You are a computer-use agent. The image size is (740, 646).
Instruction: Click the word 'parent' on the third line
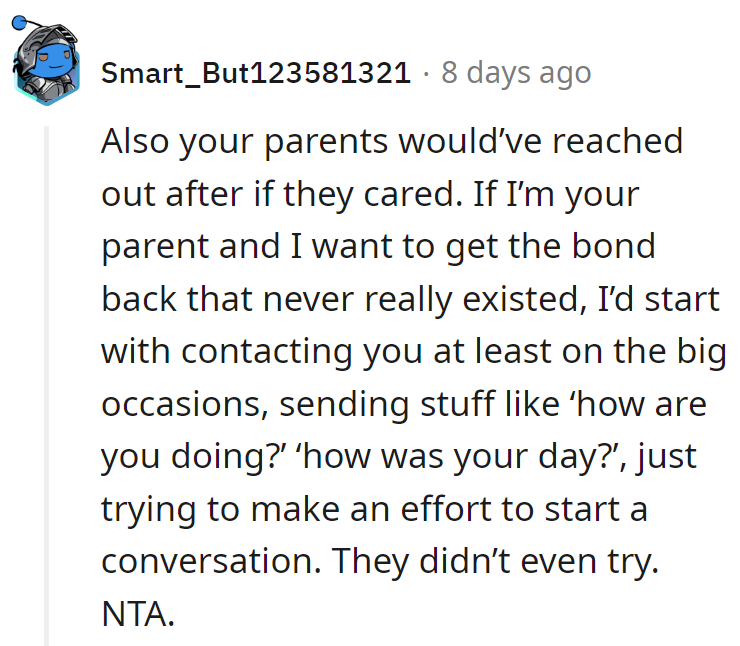157,247
